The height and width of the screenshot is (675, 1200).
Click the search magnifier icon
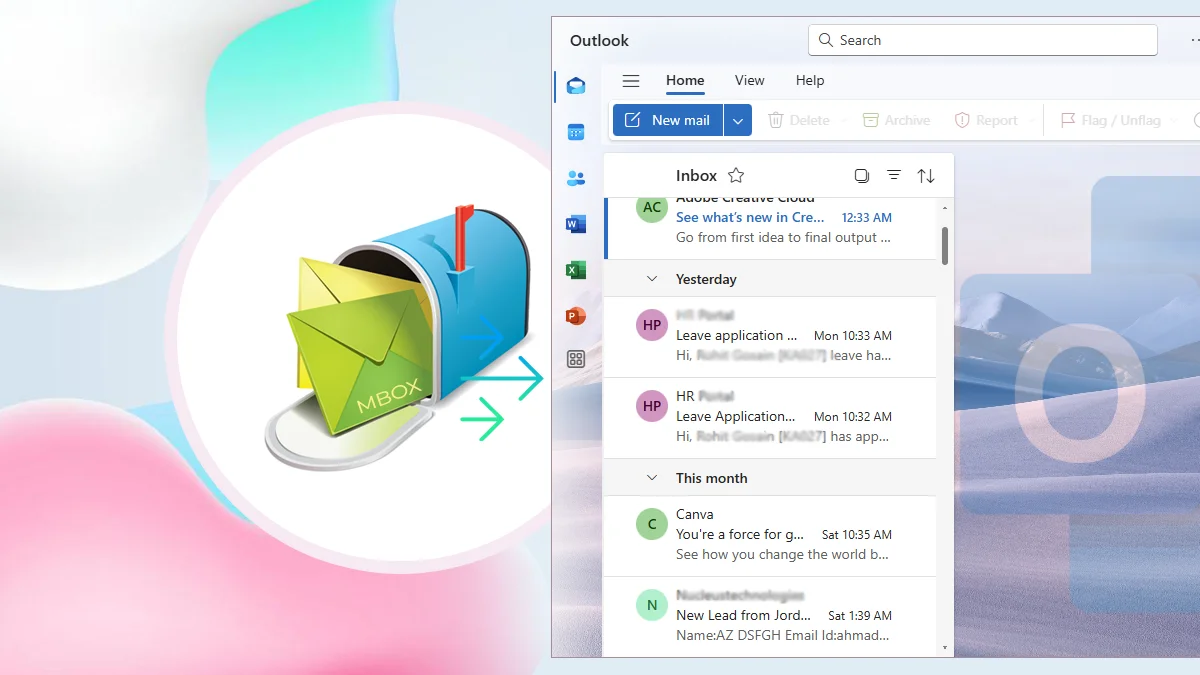click(x=826, y=40)
